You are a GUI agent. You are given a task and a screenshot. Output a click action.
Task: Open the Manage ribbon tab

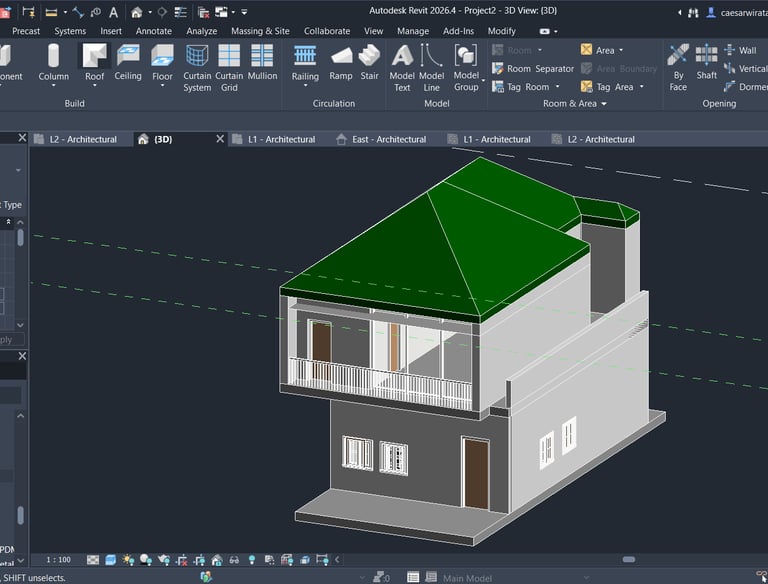(x=413, y=31)
